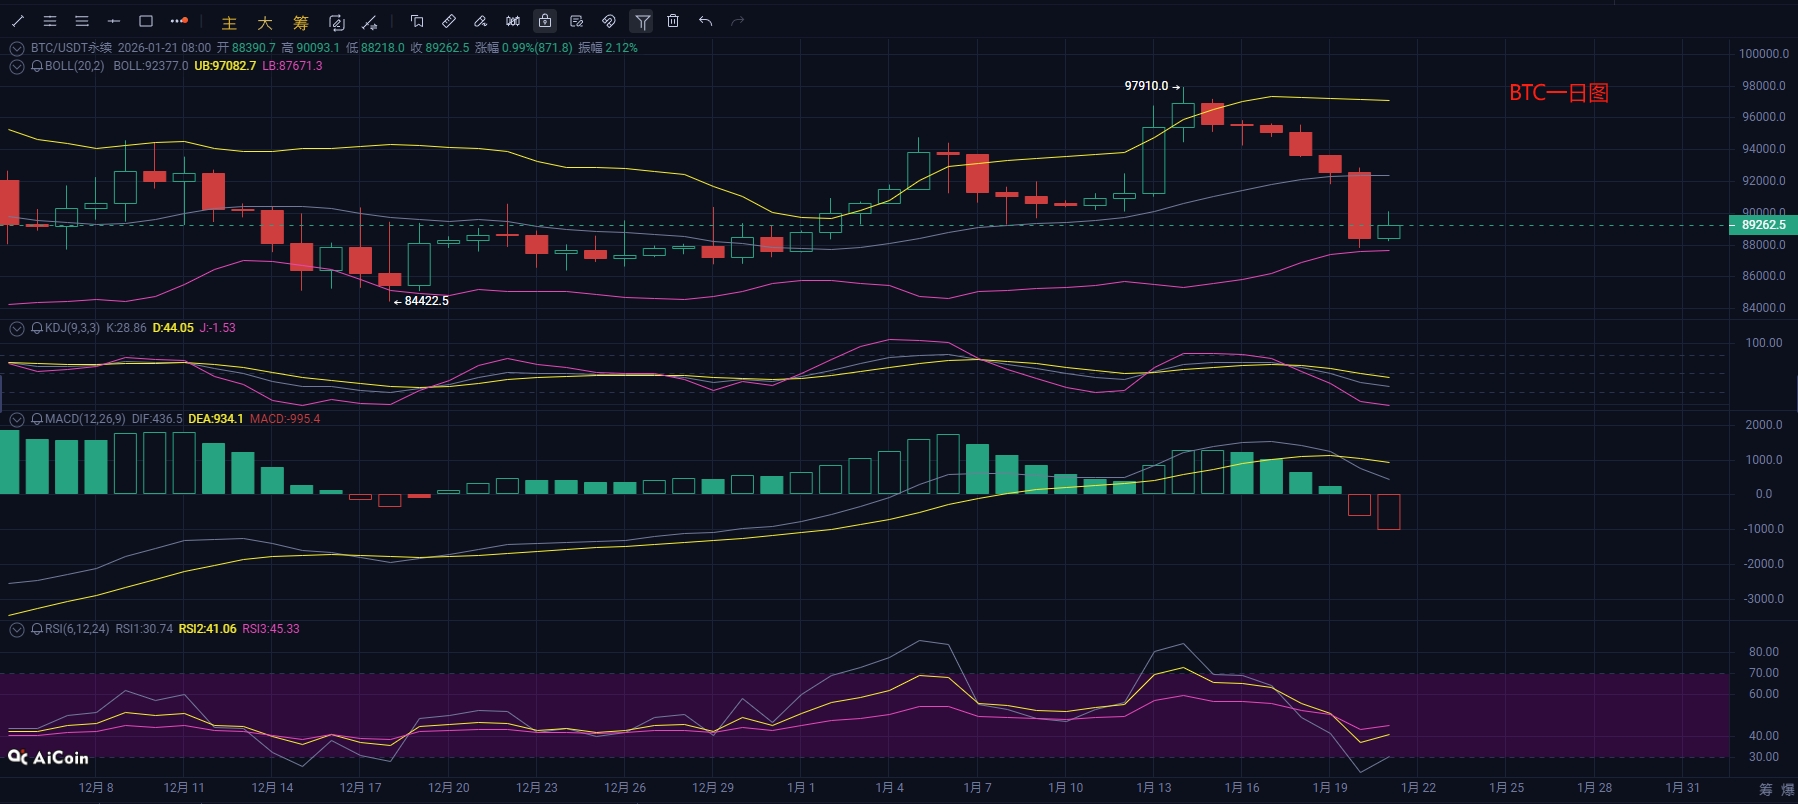Pick the rectangle shape drawing tool
The height and width of the screenshot is (804, 1798).
coord(146,21)
